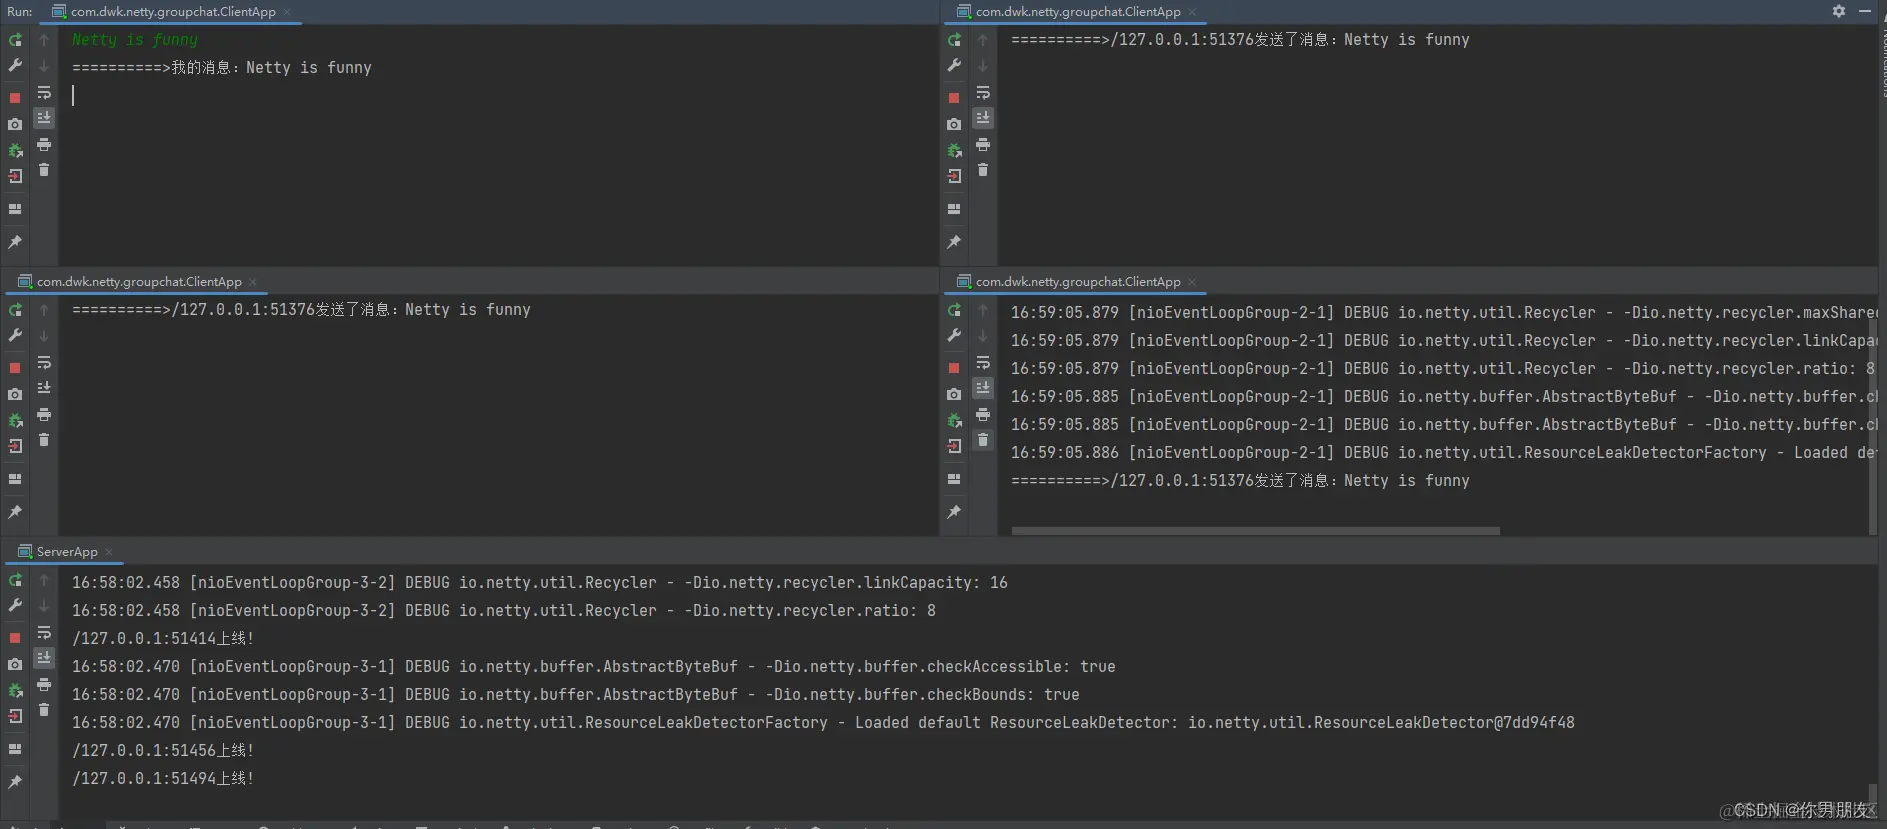Click exit icon in middle-left ClientApp panel
1887x829 pixels.
15,446
